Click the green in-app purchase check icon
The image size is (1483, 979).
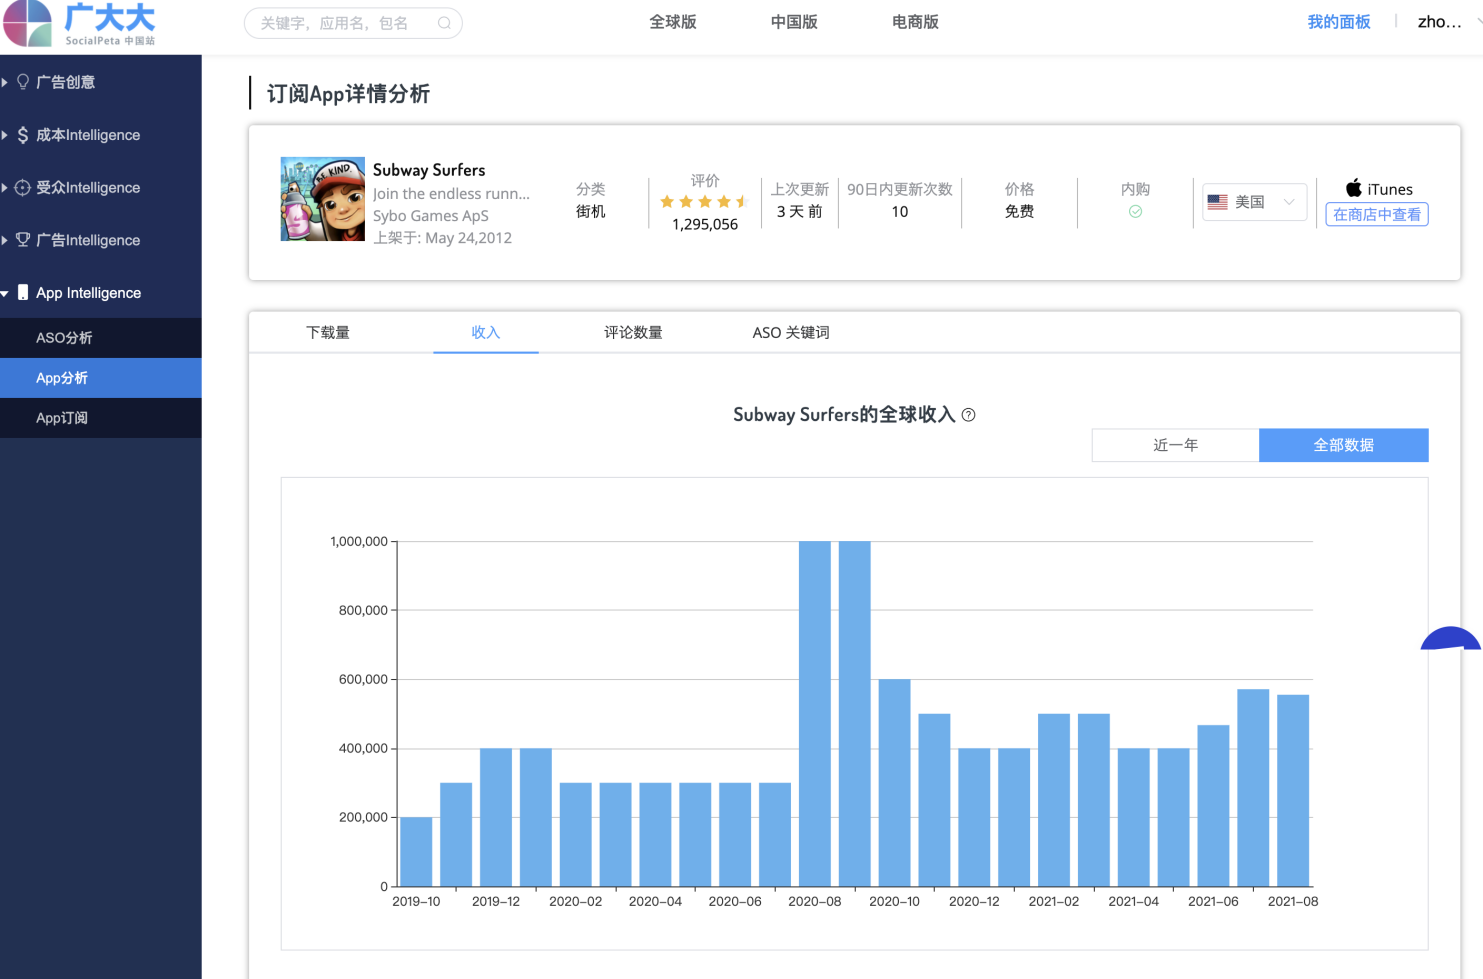pyautogui.click(x=1135, y=211)
